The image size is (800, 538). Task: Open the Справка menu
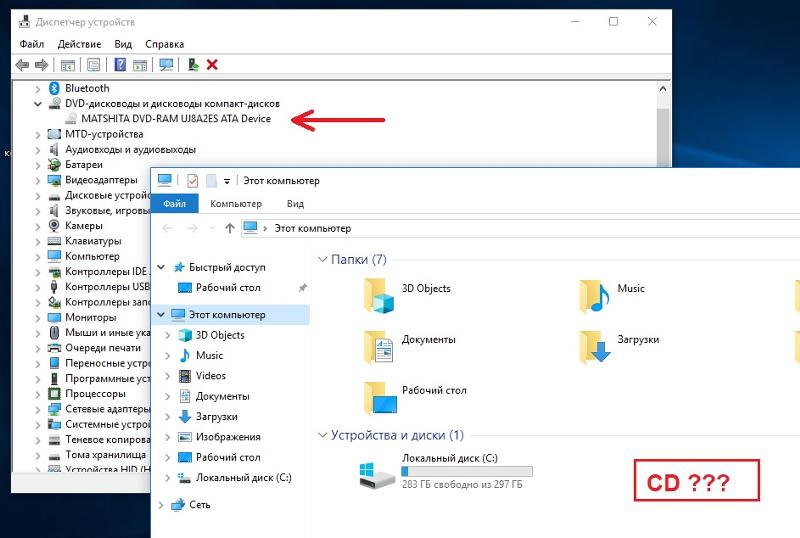pos(164,44)
